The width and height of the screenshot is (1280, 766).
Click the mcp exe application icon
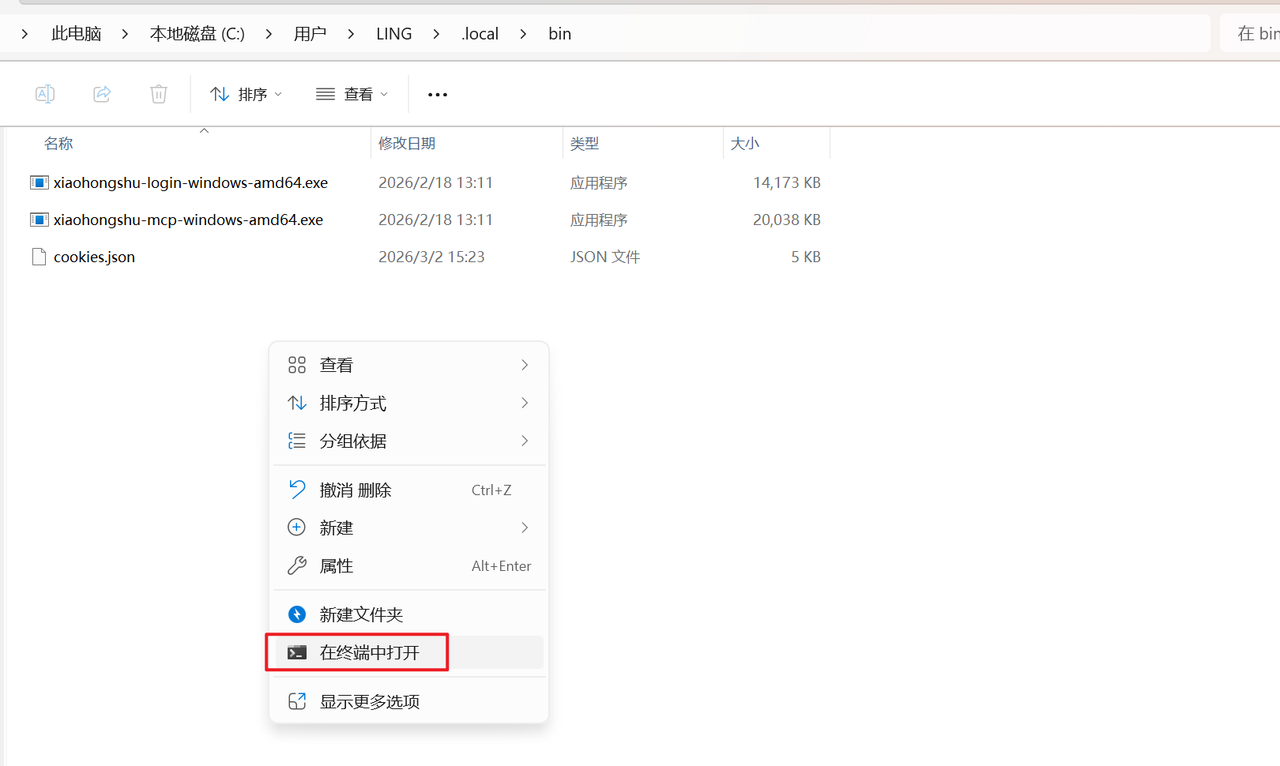(39, 220)
